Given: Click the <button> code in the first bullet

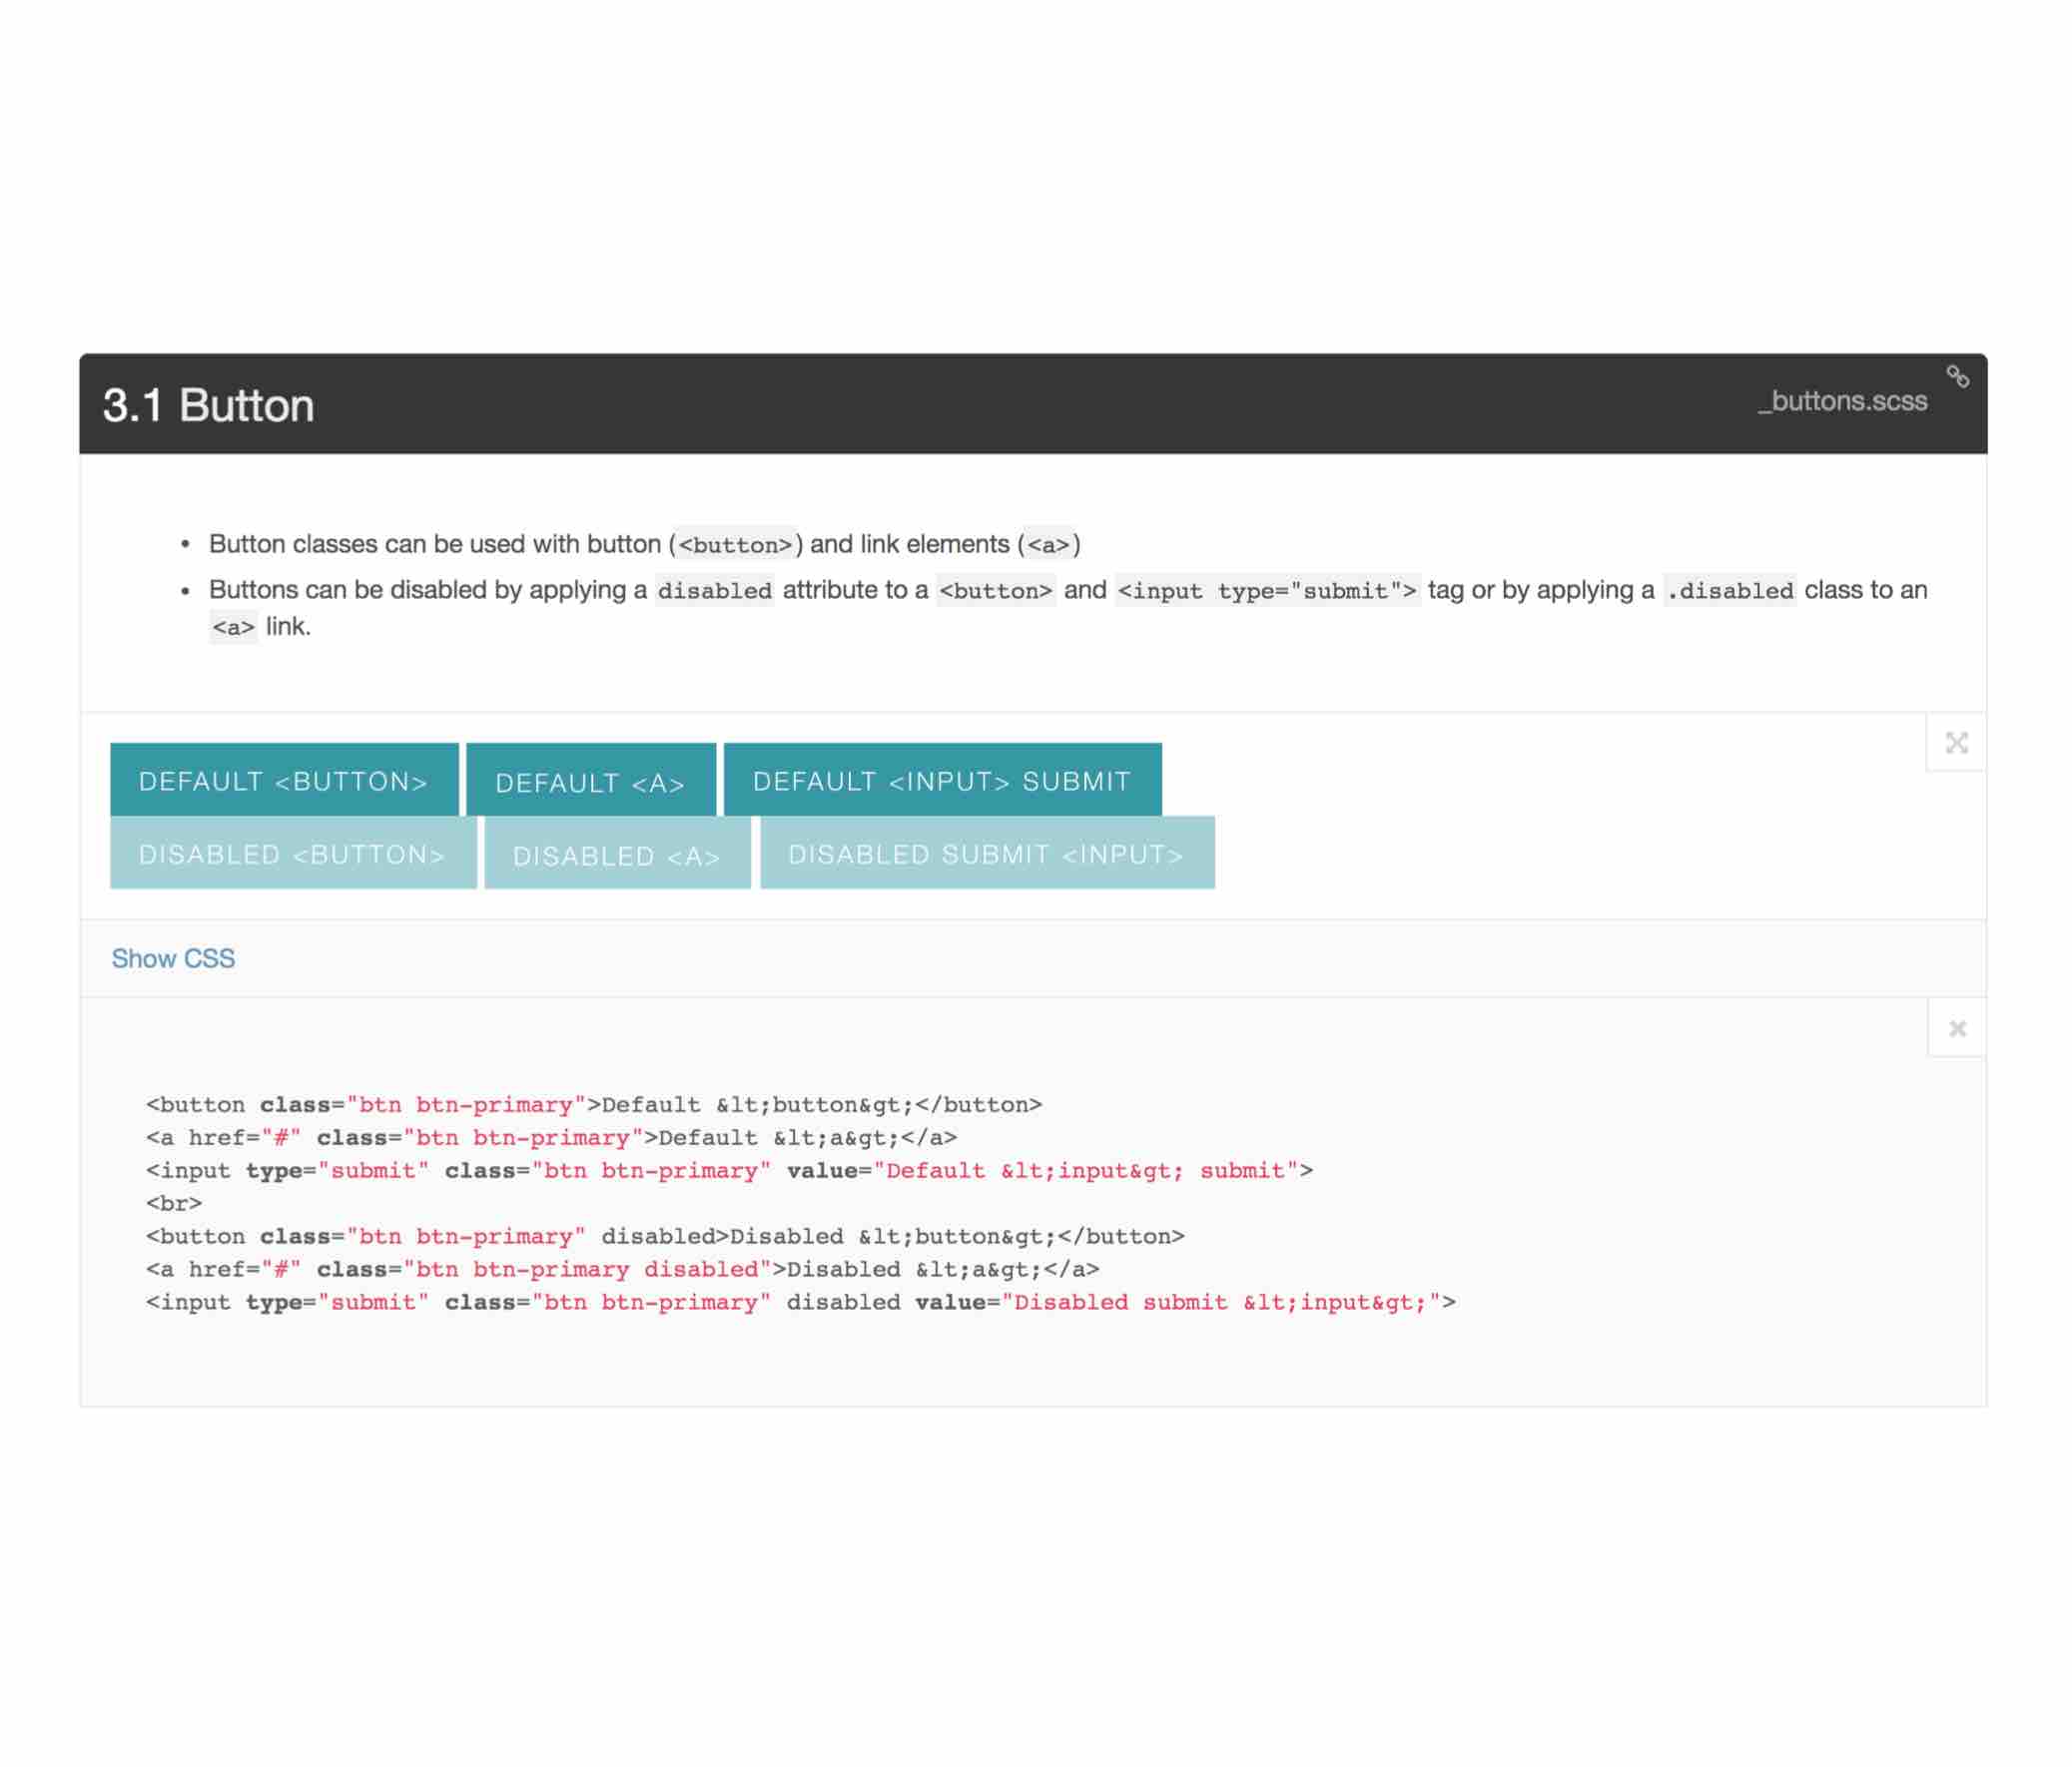Looking at the screenshot, I should pos(735,545).
